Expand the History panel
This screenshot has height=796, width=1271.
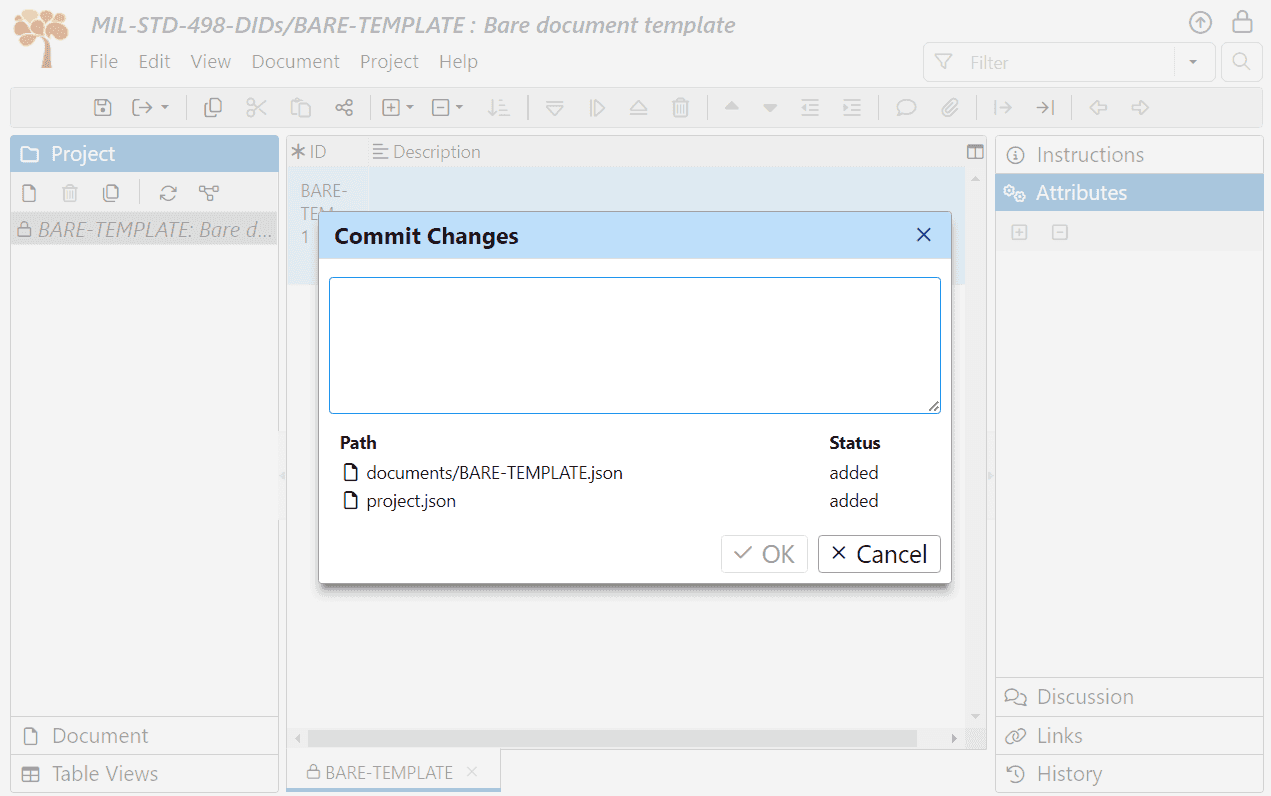coord(1129,774)
